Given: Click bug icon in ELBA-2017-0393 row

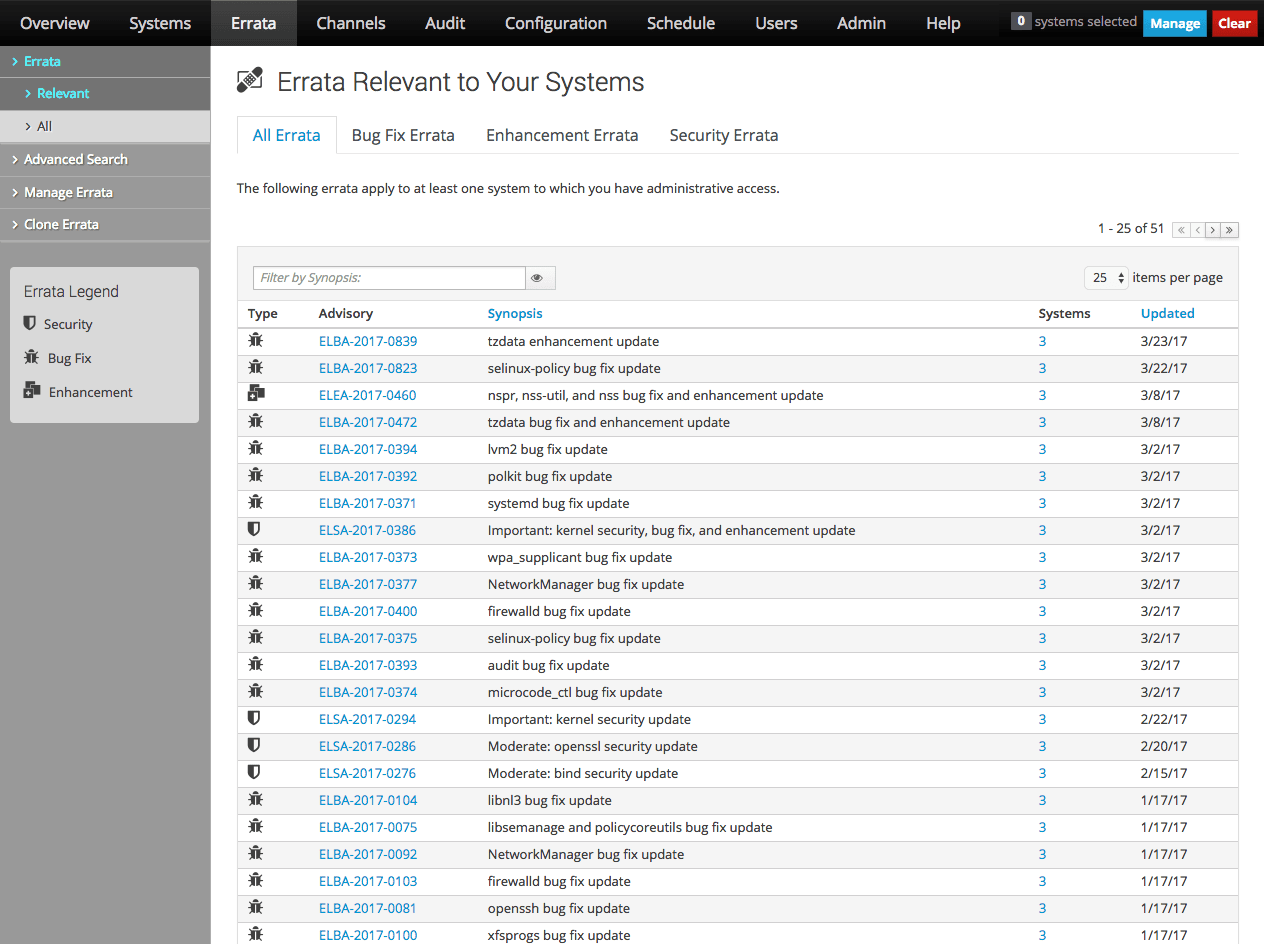Looking at the screenshot, I should [x=256, y=665].
